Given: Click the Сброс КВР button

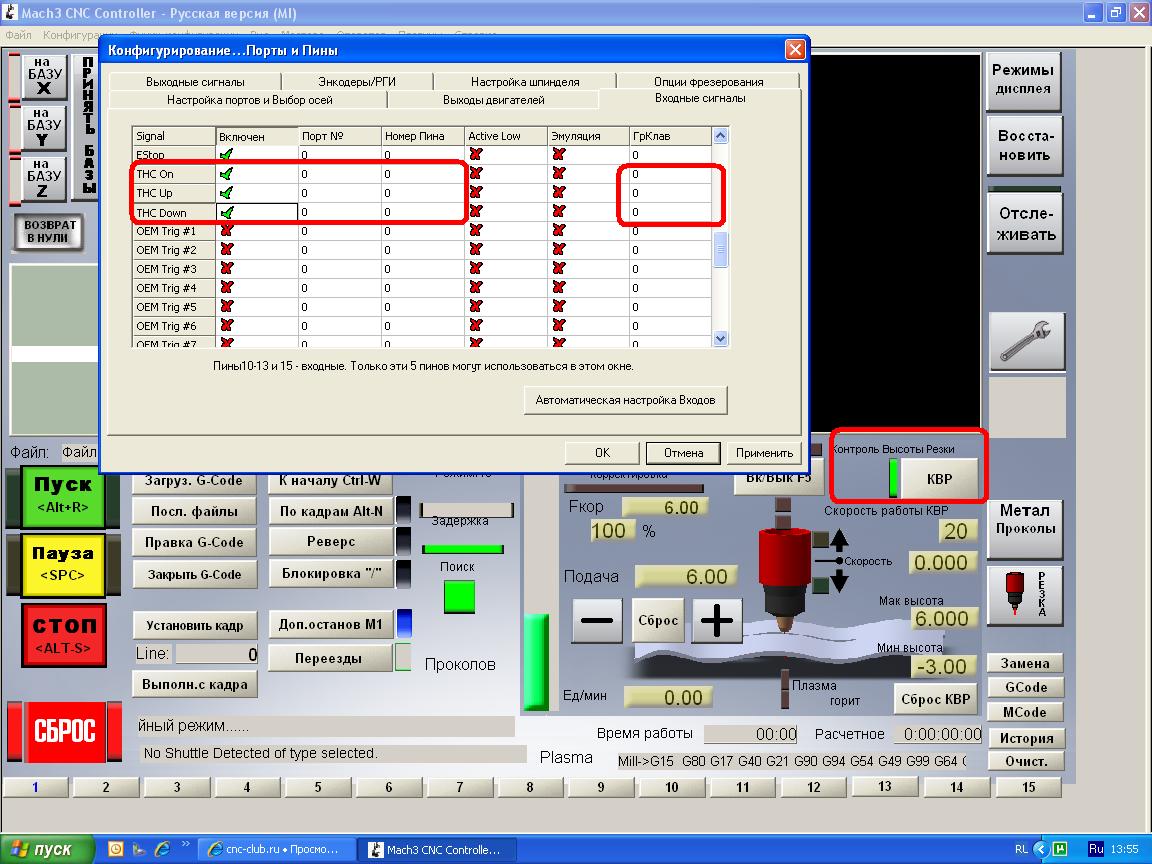Looking at the screenshot, I should pyautogui.click(x=936, y=699).
